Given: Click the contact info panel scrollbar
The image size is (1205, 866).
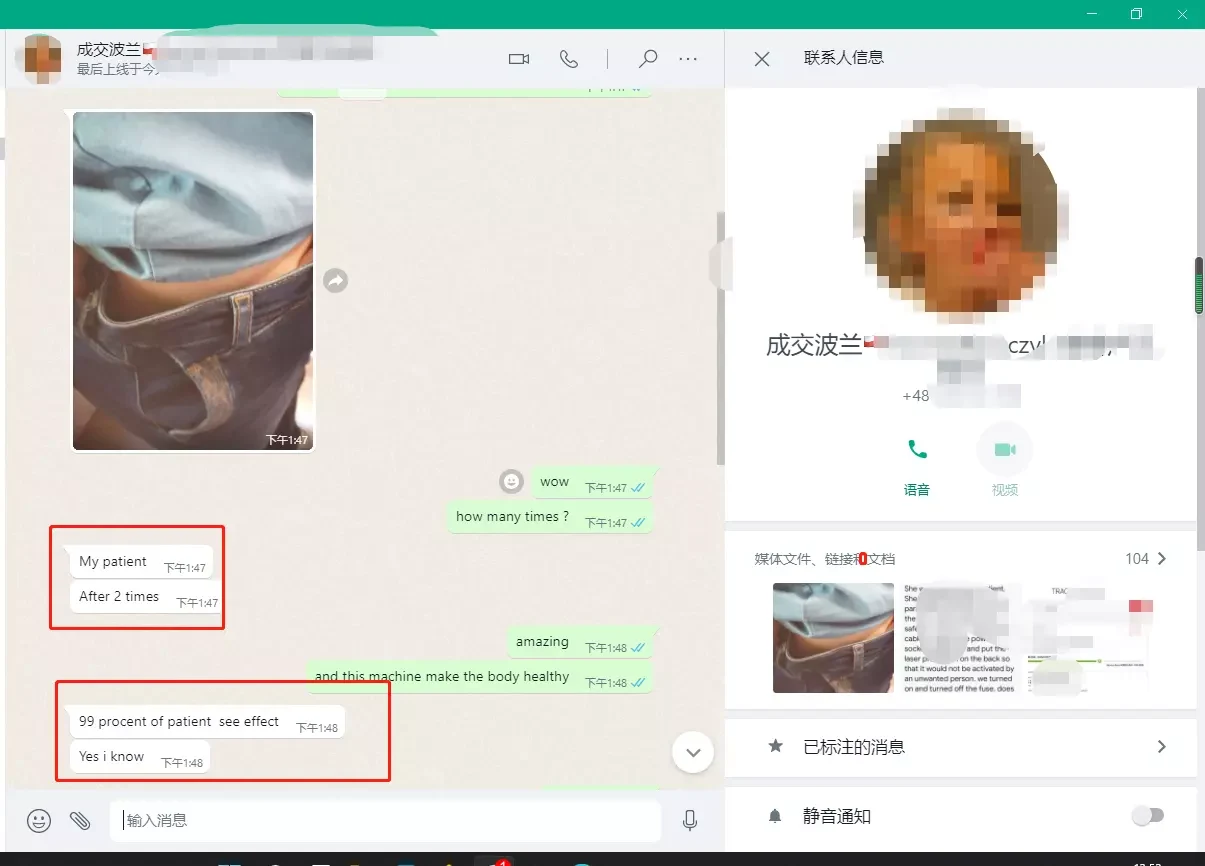Looking at the screenshot, I should coord(1199,286).
